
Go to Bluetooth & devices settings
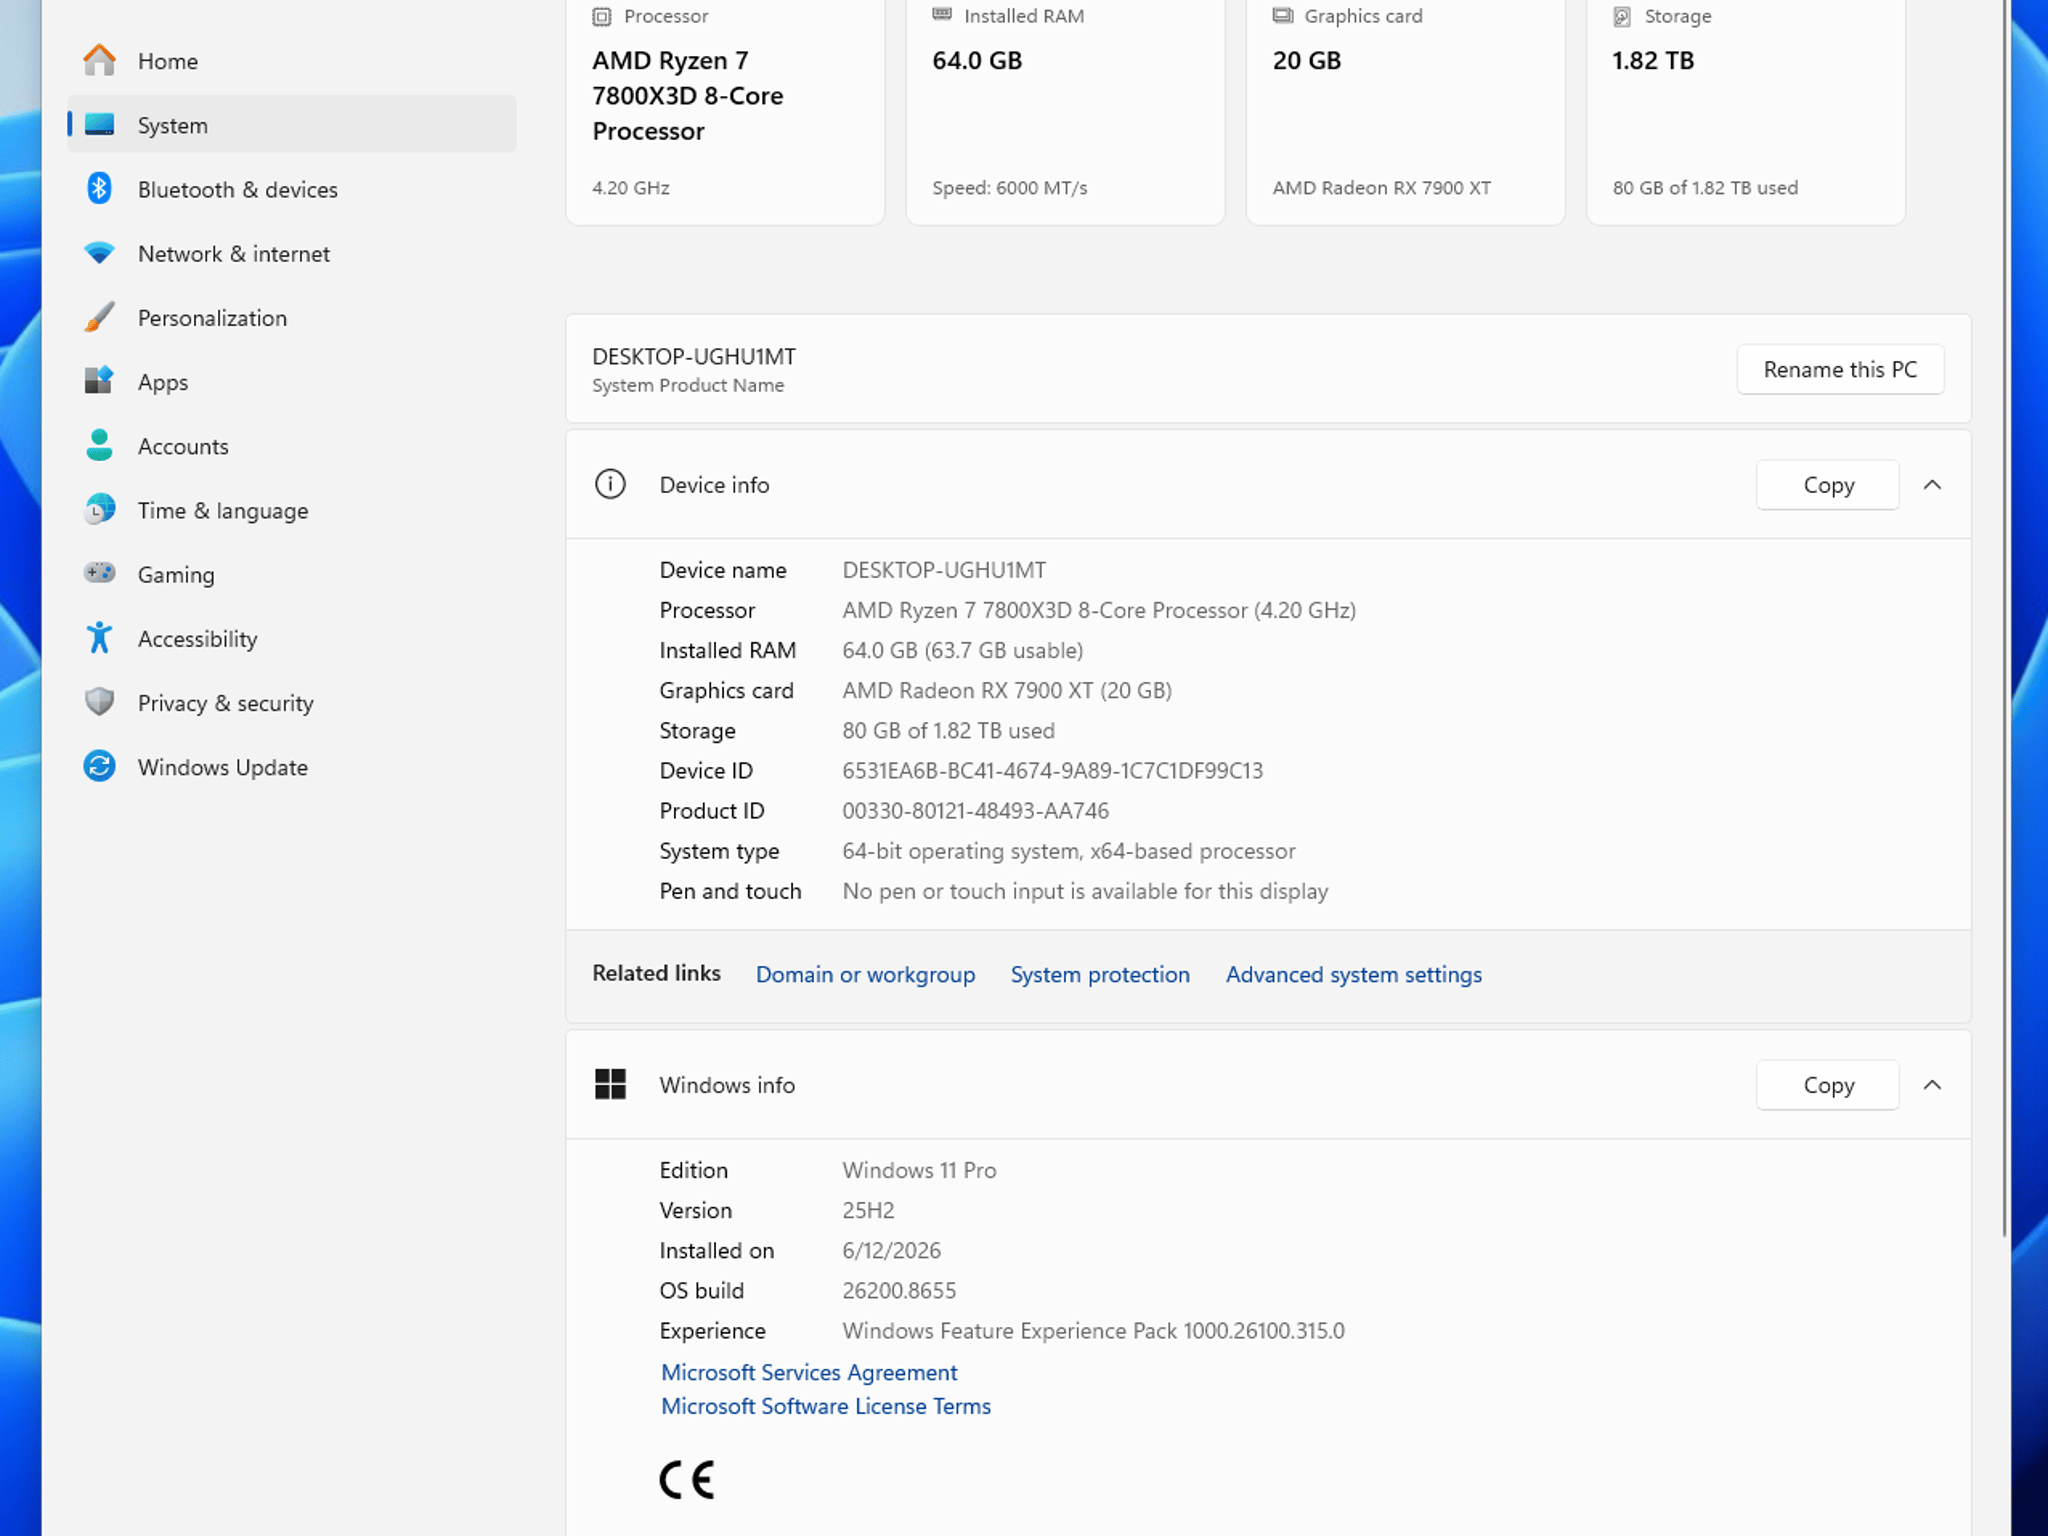pyautogui.click(x=292, y=189)
